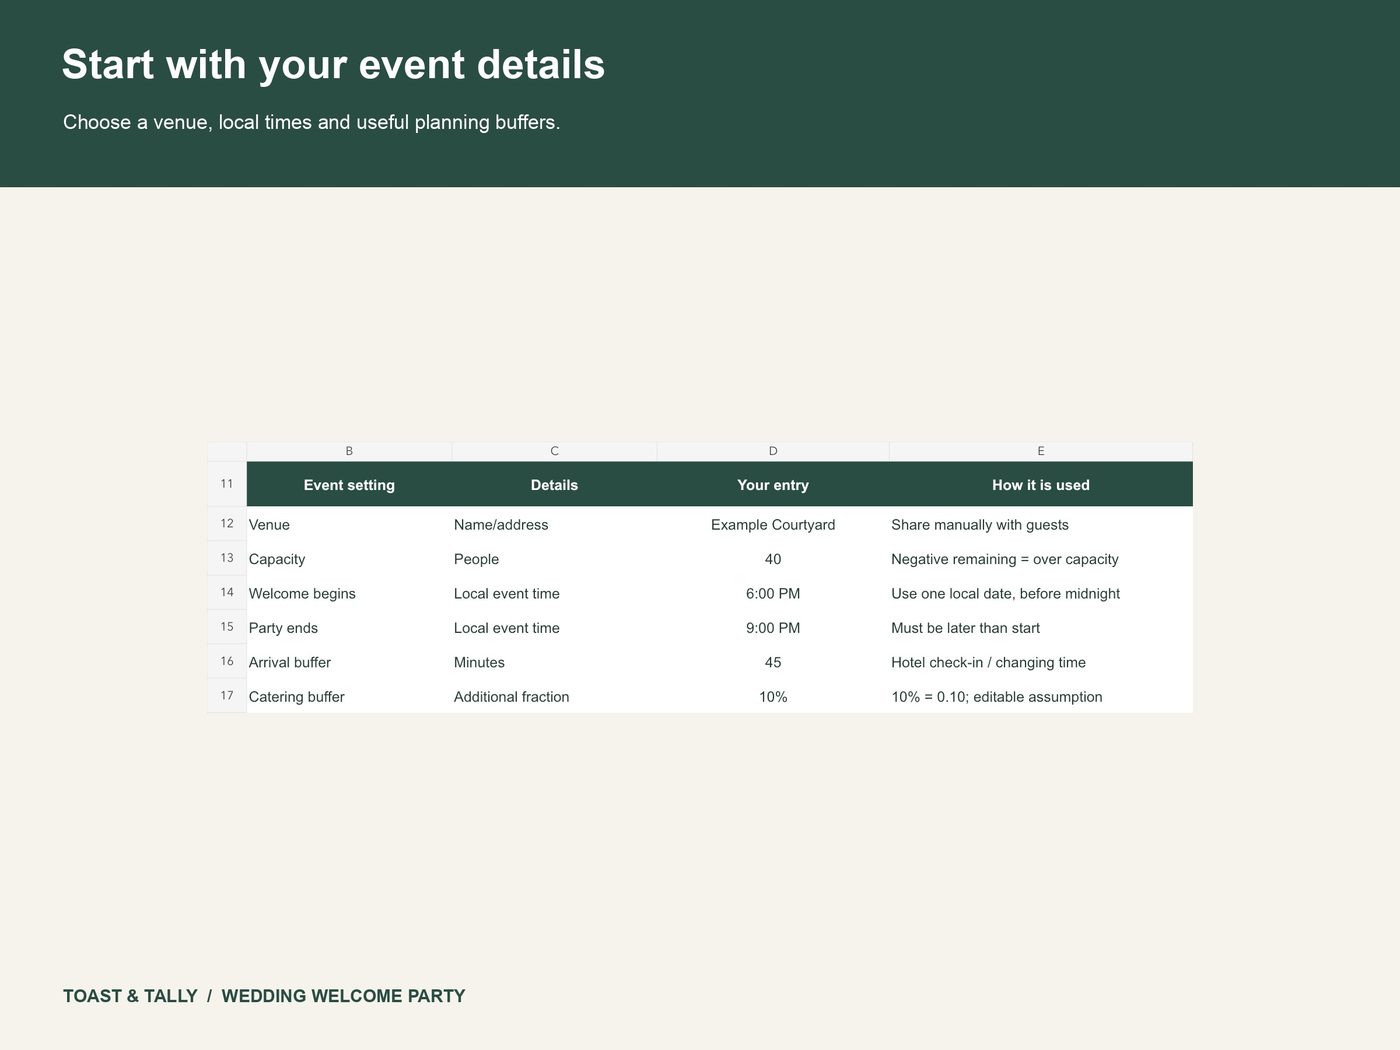Select the 'Additional fraction' details cell
1400x1050 pixels.
tap(554, 697)
